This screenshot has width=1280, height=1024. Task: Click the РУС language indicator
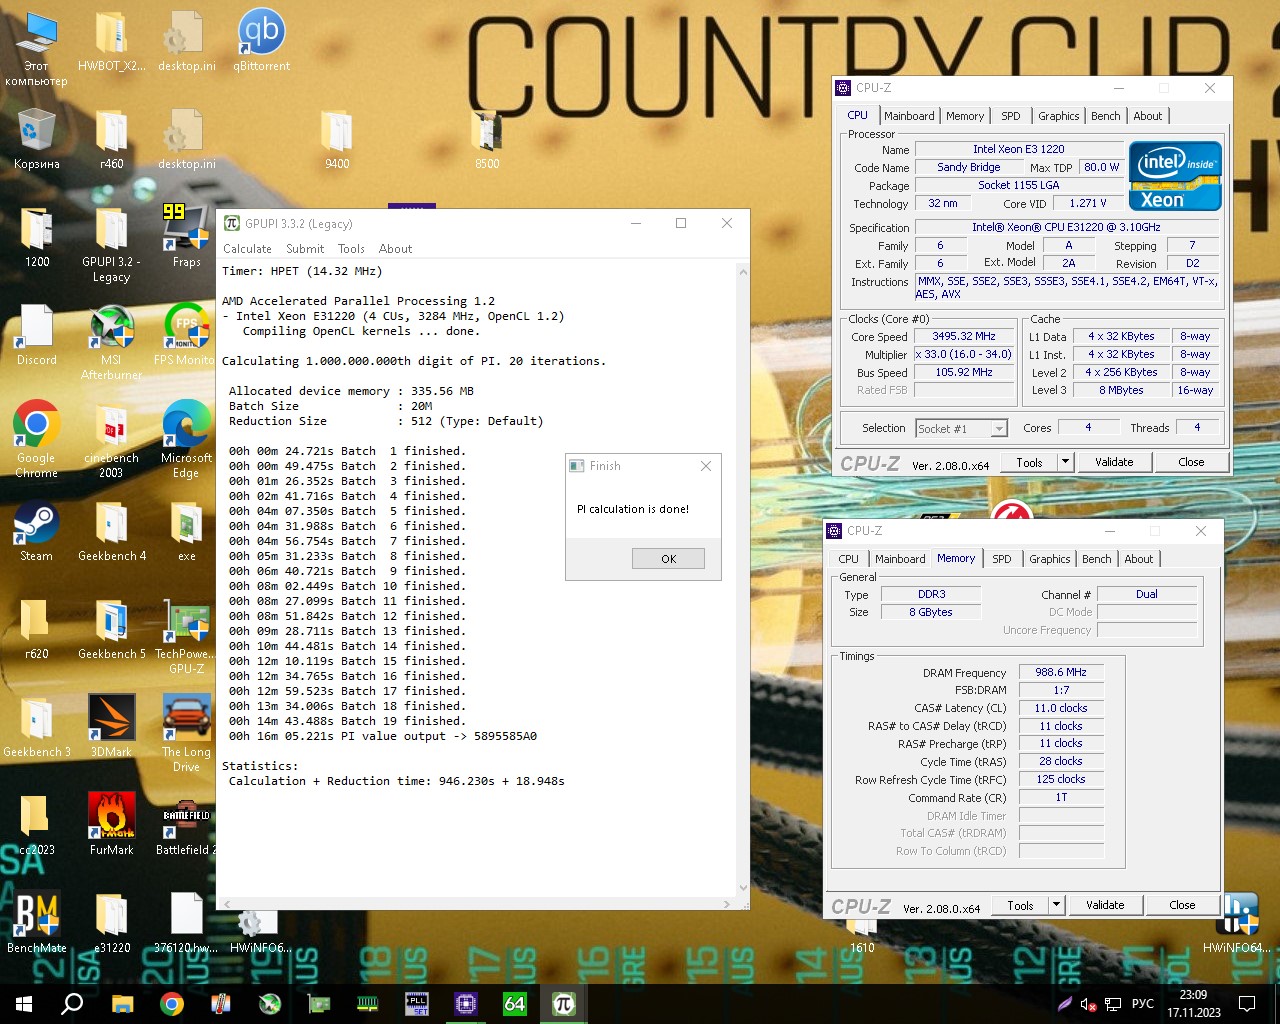[1142, 1004]
